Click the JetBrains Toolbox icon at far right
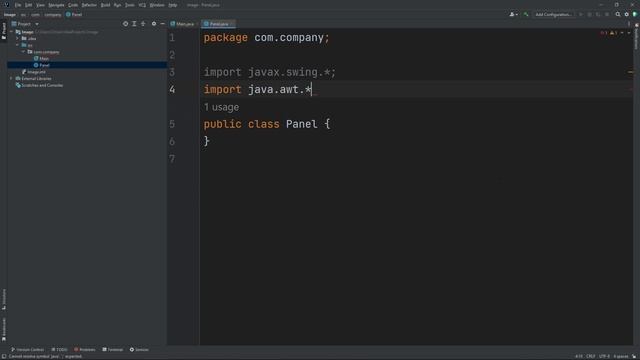The height and width of the screenshot is (360, 640). click(635, 14)
